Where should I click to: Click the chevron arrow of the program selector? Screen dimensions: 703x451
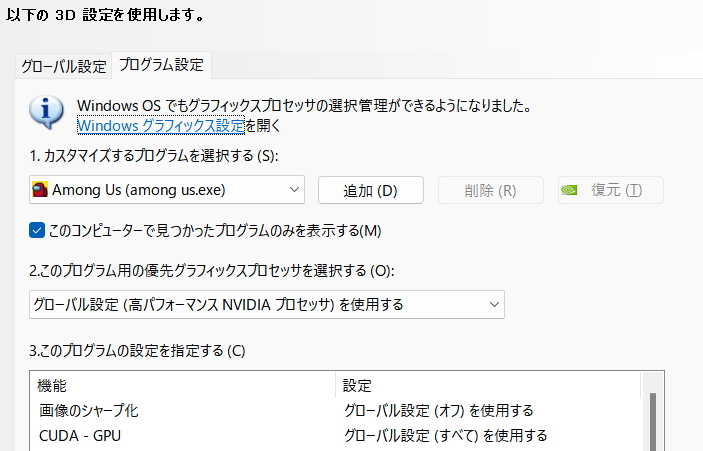(x=294, y=190)
